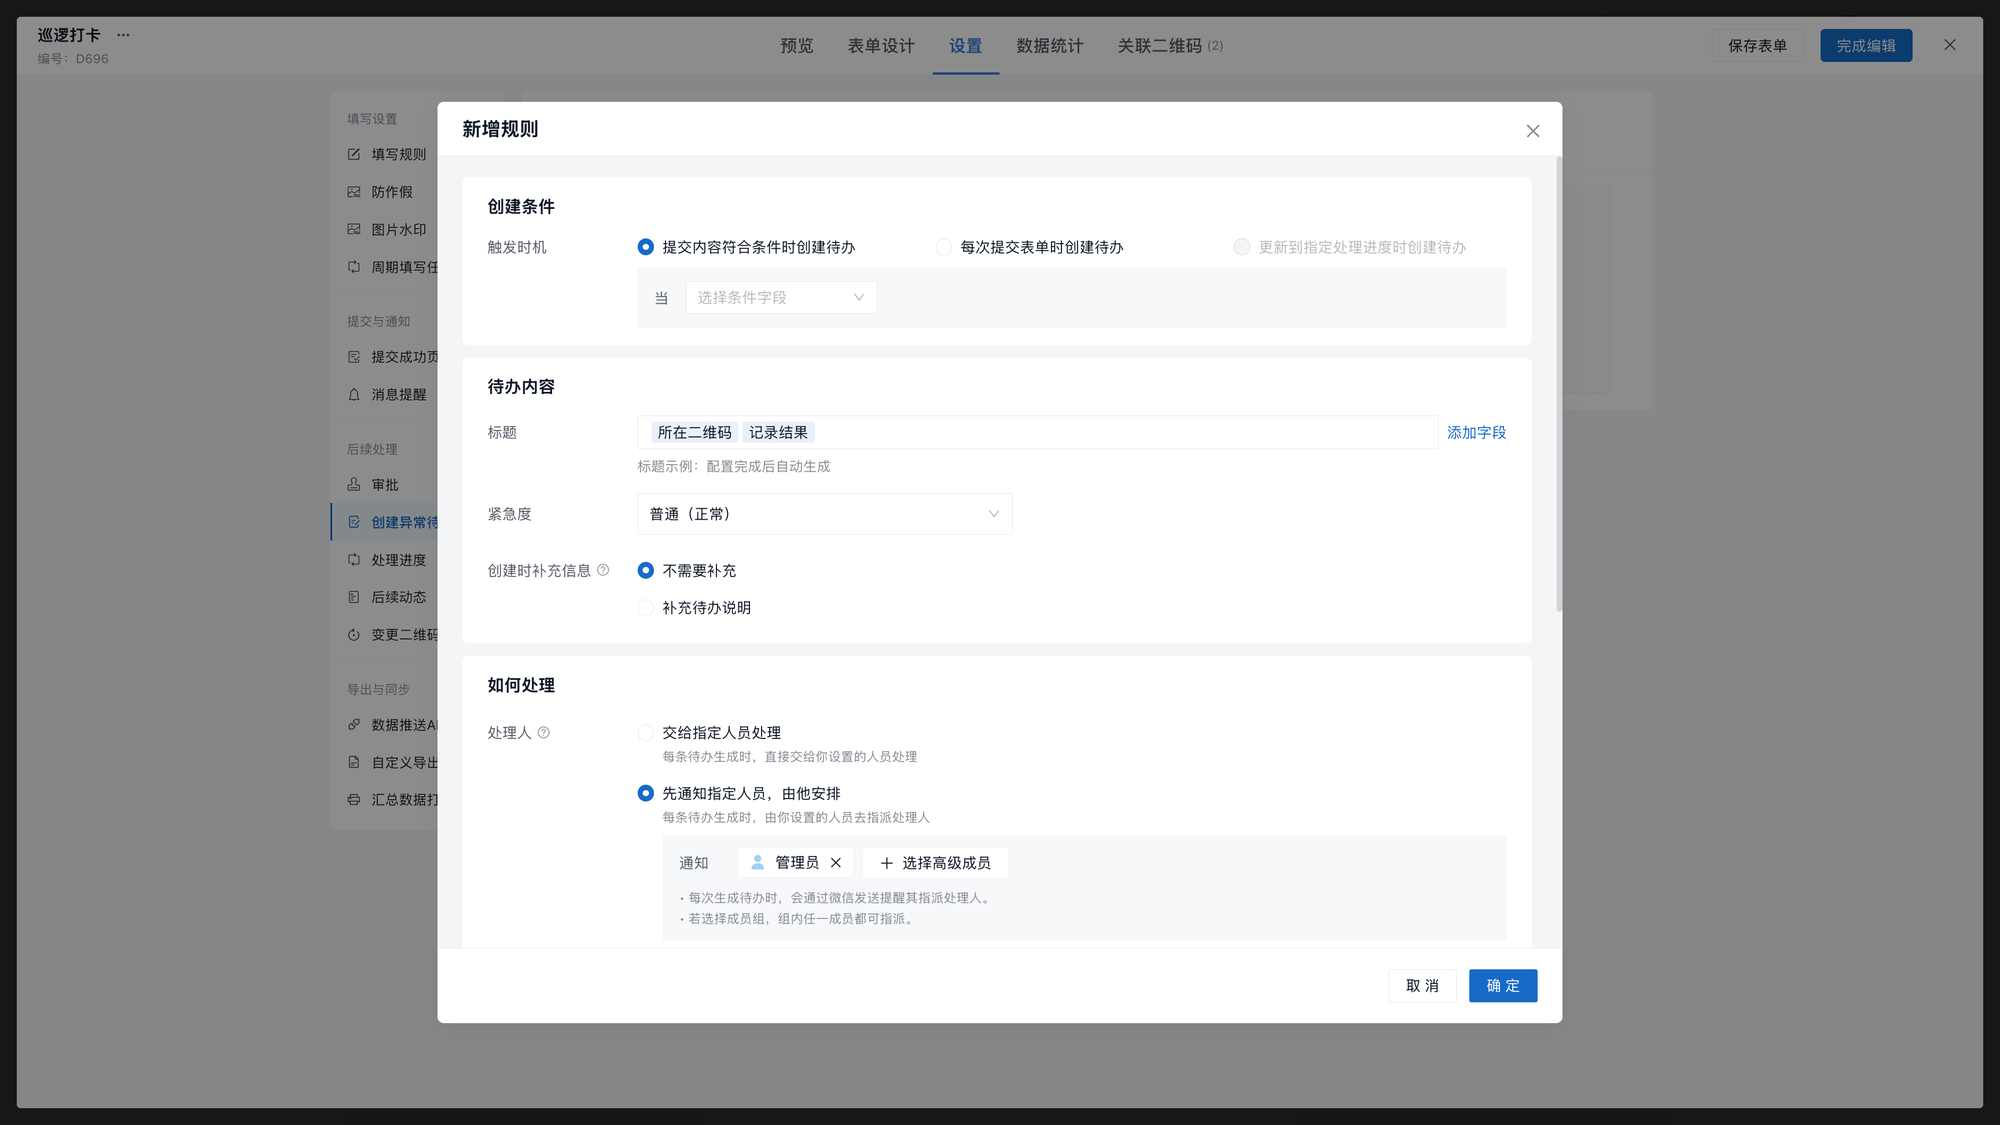This screenshot has height=1125, width=2000.
Task: Click the dialog's vertical scrollbar
Action: point(1558,384)
